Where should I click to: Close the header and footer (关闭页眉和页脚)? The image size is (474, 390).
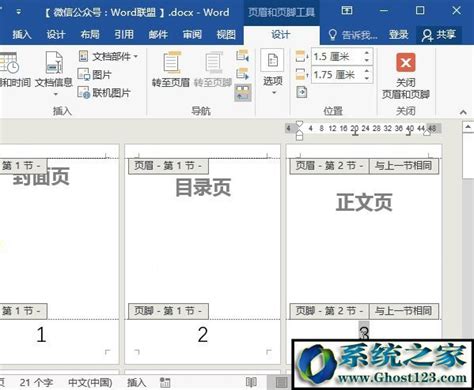click(406, 76)
